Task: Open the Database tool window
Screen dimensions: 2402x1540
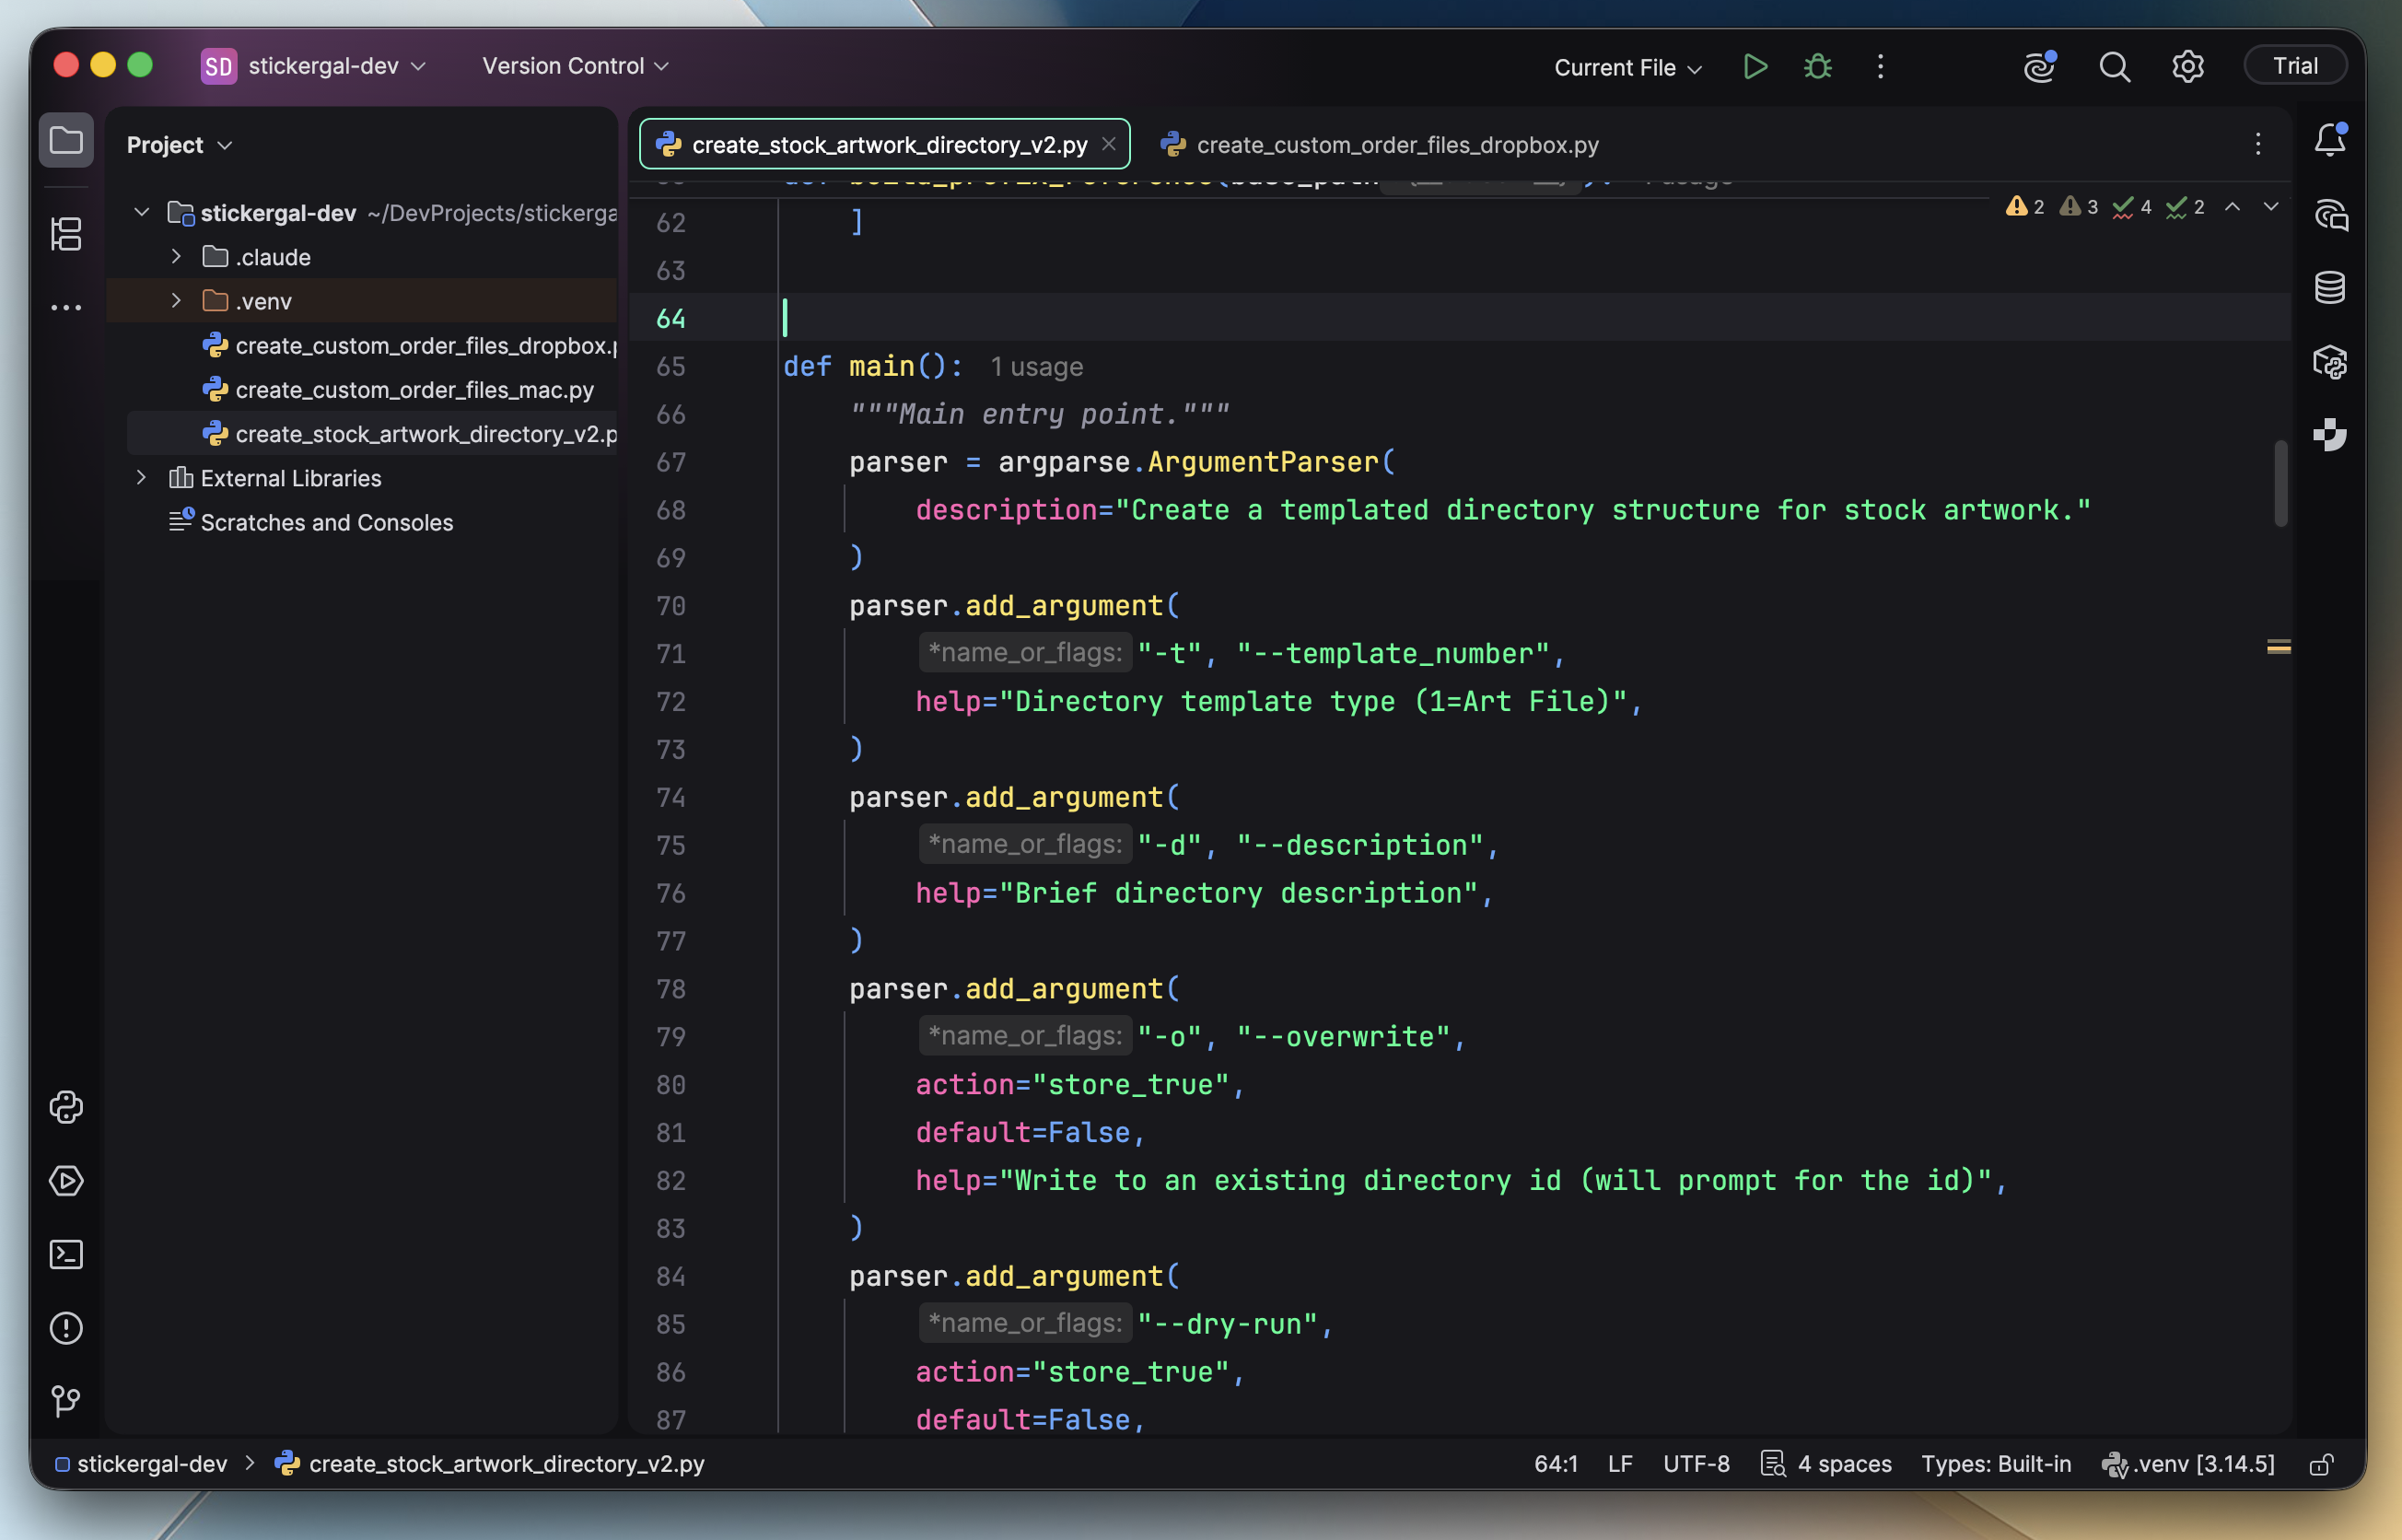Action: coord(2330,288)
